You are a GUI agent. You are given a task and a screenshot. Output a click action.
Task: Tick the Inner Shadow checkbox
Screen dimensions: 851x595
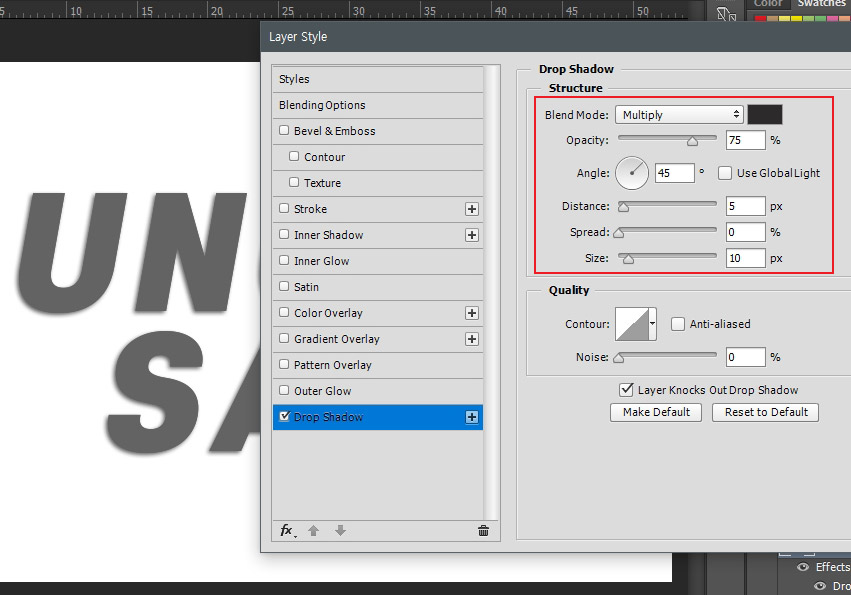(x=284, y=235)
